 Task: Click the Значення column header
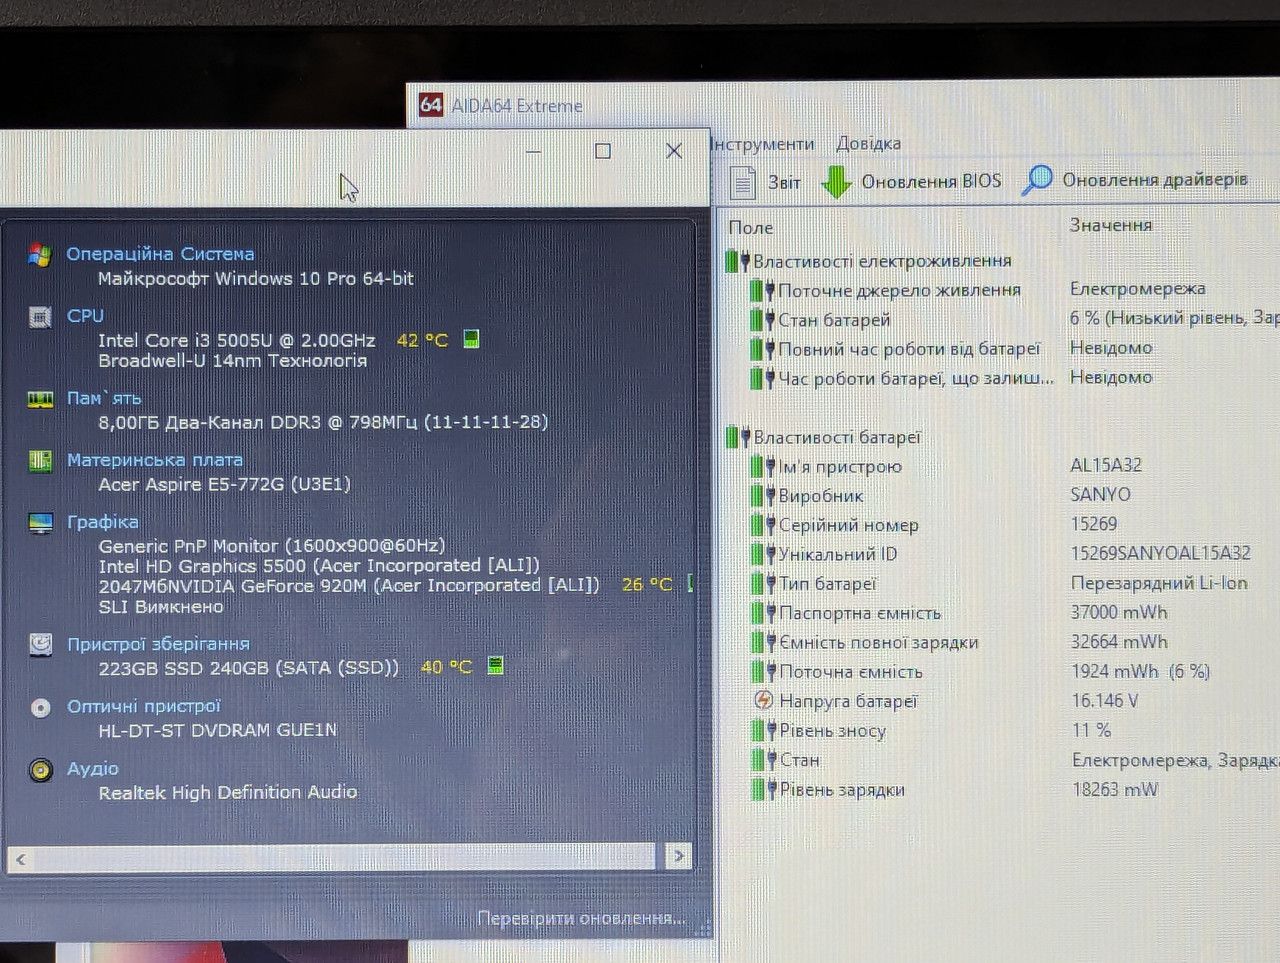pos(1111,225)
